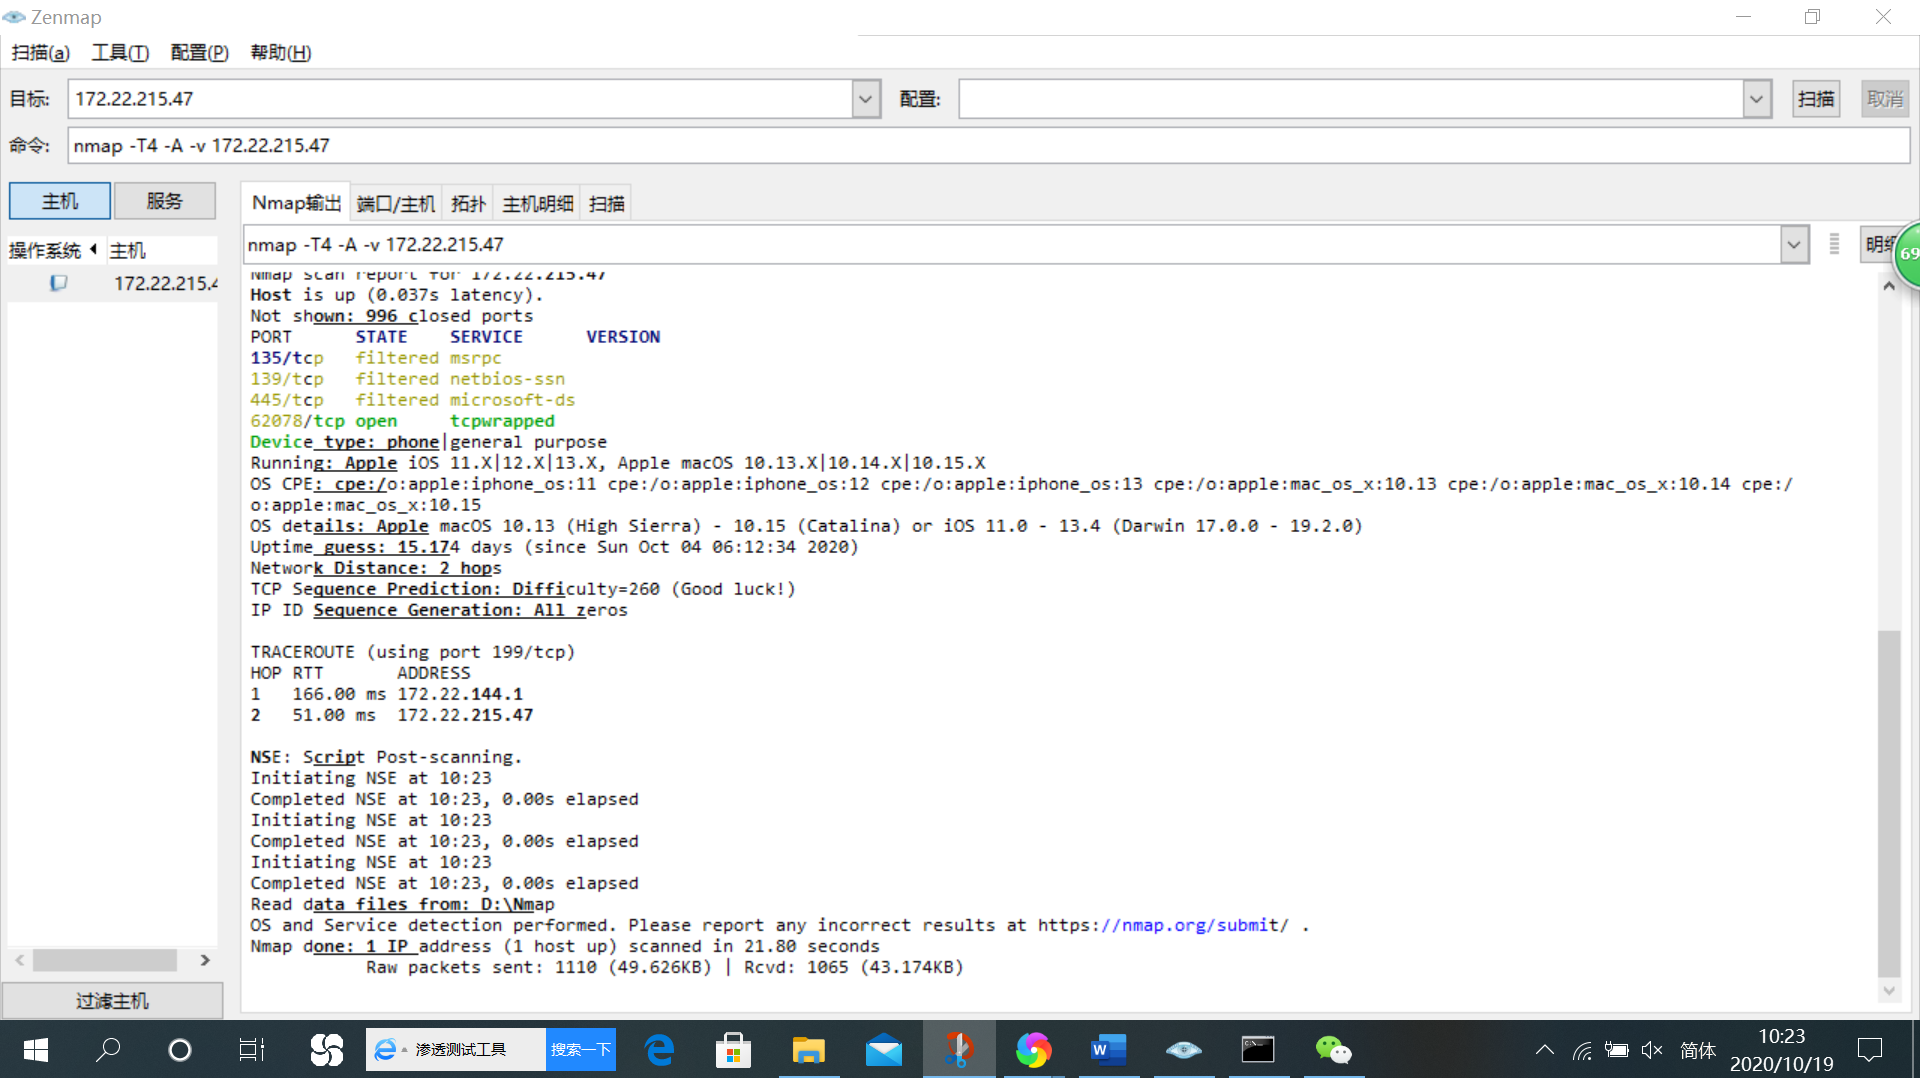Click the host OS icon beside 172.22.215.47

click(x=59, y=283)
